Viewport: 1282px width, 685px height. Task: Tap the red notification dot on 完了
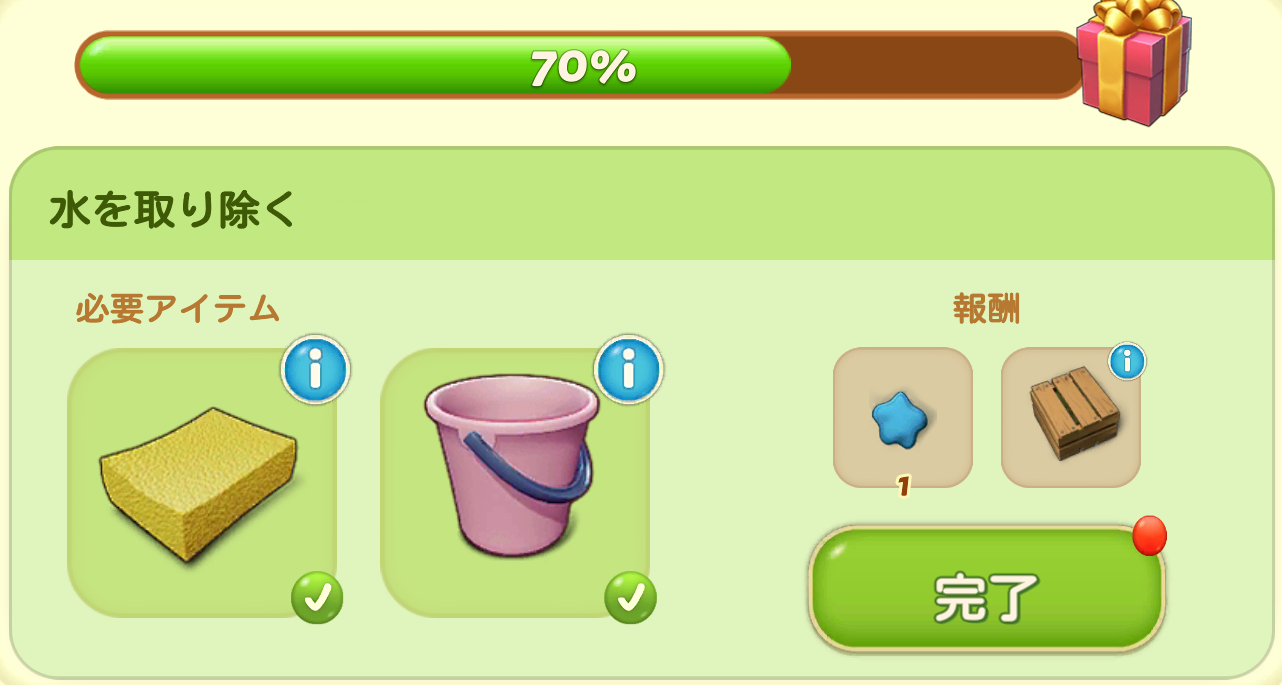1150,536
